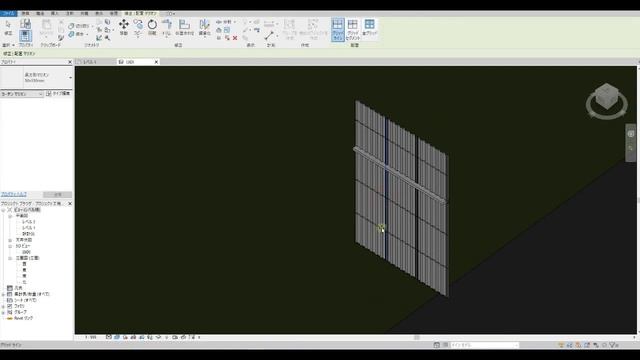Screen dimensions: 640x360
Task: Open the 選択 panel dropdown
Action: (8, 45)
